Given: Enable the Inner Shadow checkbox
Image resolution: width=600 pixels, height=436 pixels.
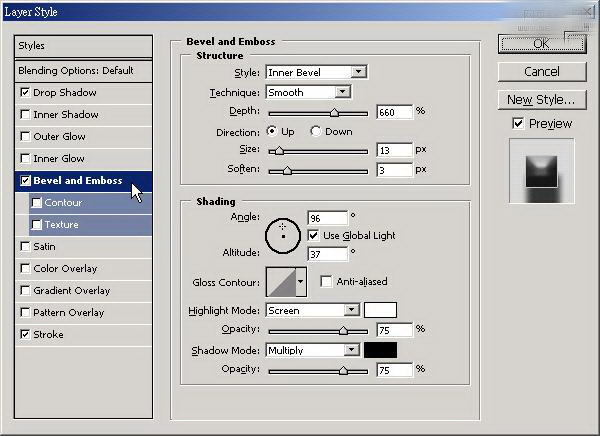Looking at the screenshot, I should pos(25,115).
